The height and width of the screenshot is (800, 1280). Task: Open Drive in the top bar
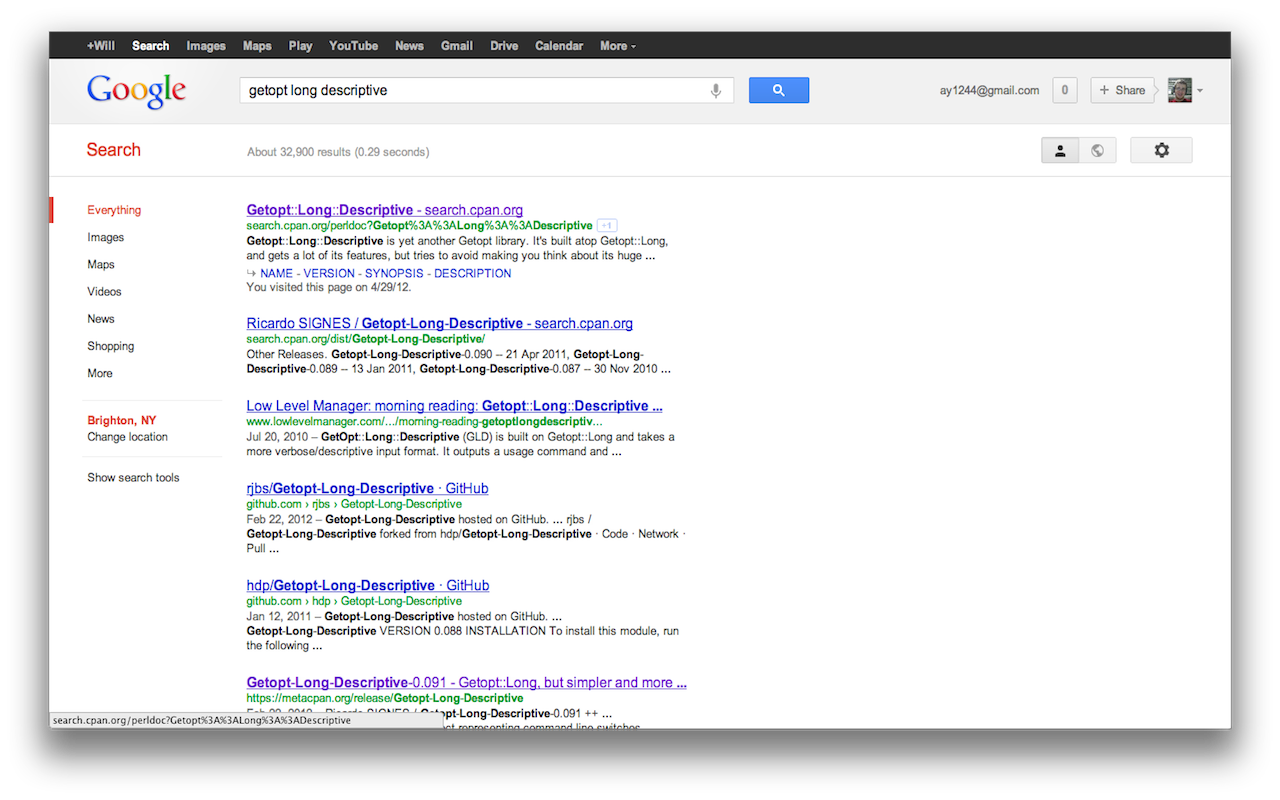pyautogui.click(x=504, y=46)
